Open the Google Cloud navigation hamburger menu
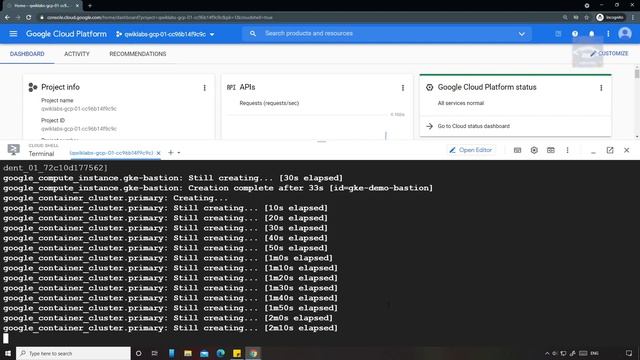 point(13,34)
